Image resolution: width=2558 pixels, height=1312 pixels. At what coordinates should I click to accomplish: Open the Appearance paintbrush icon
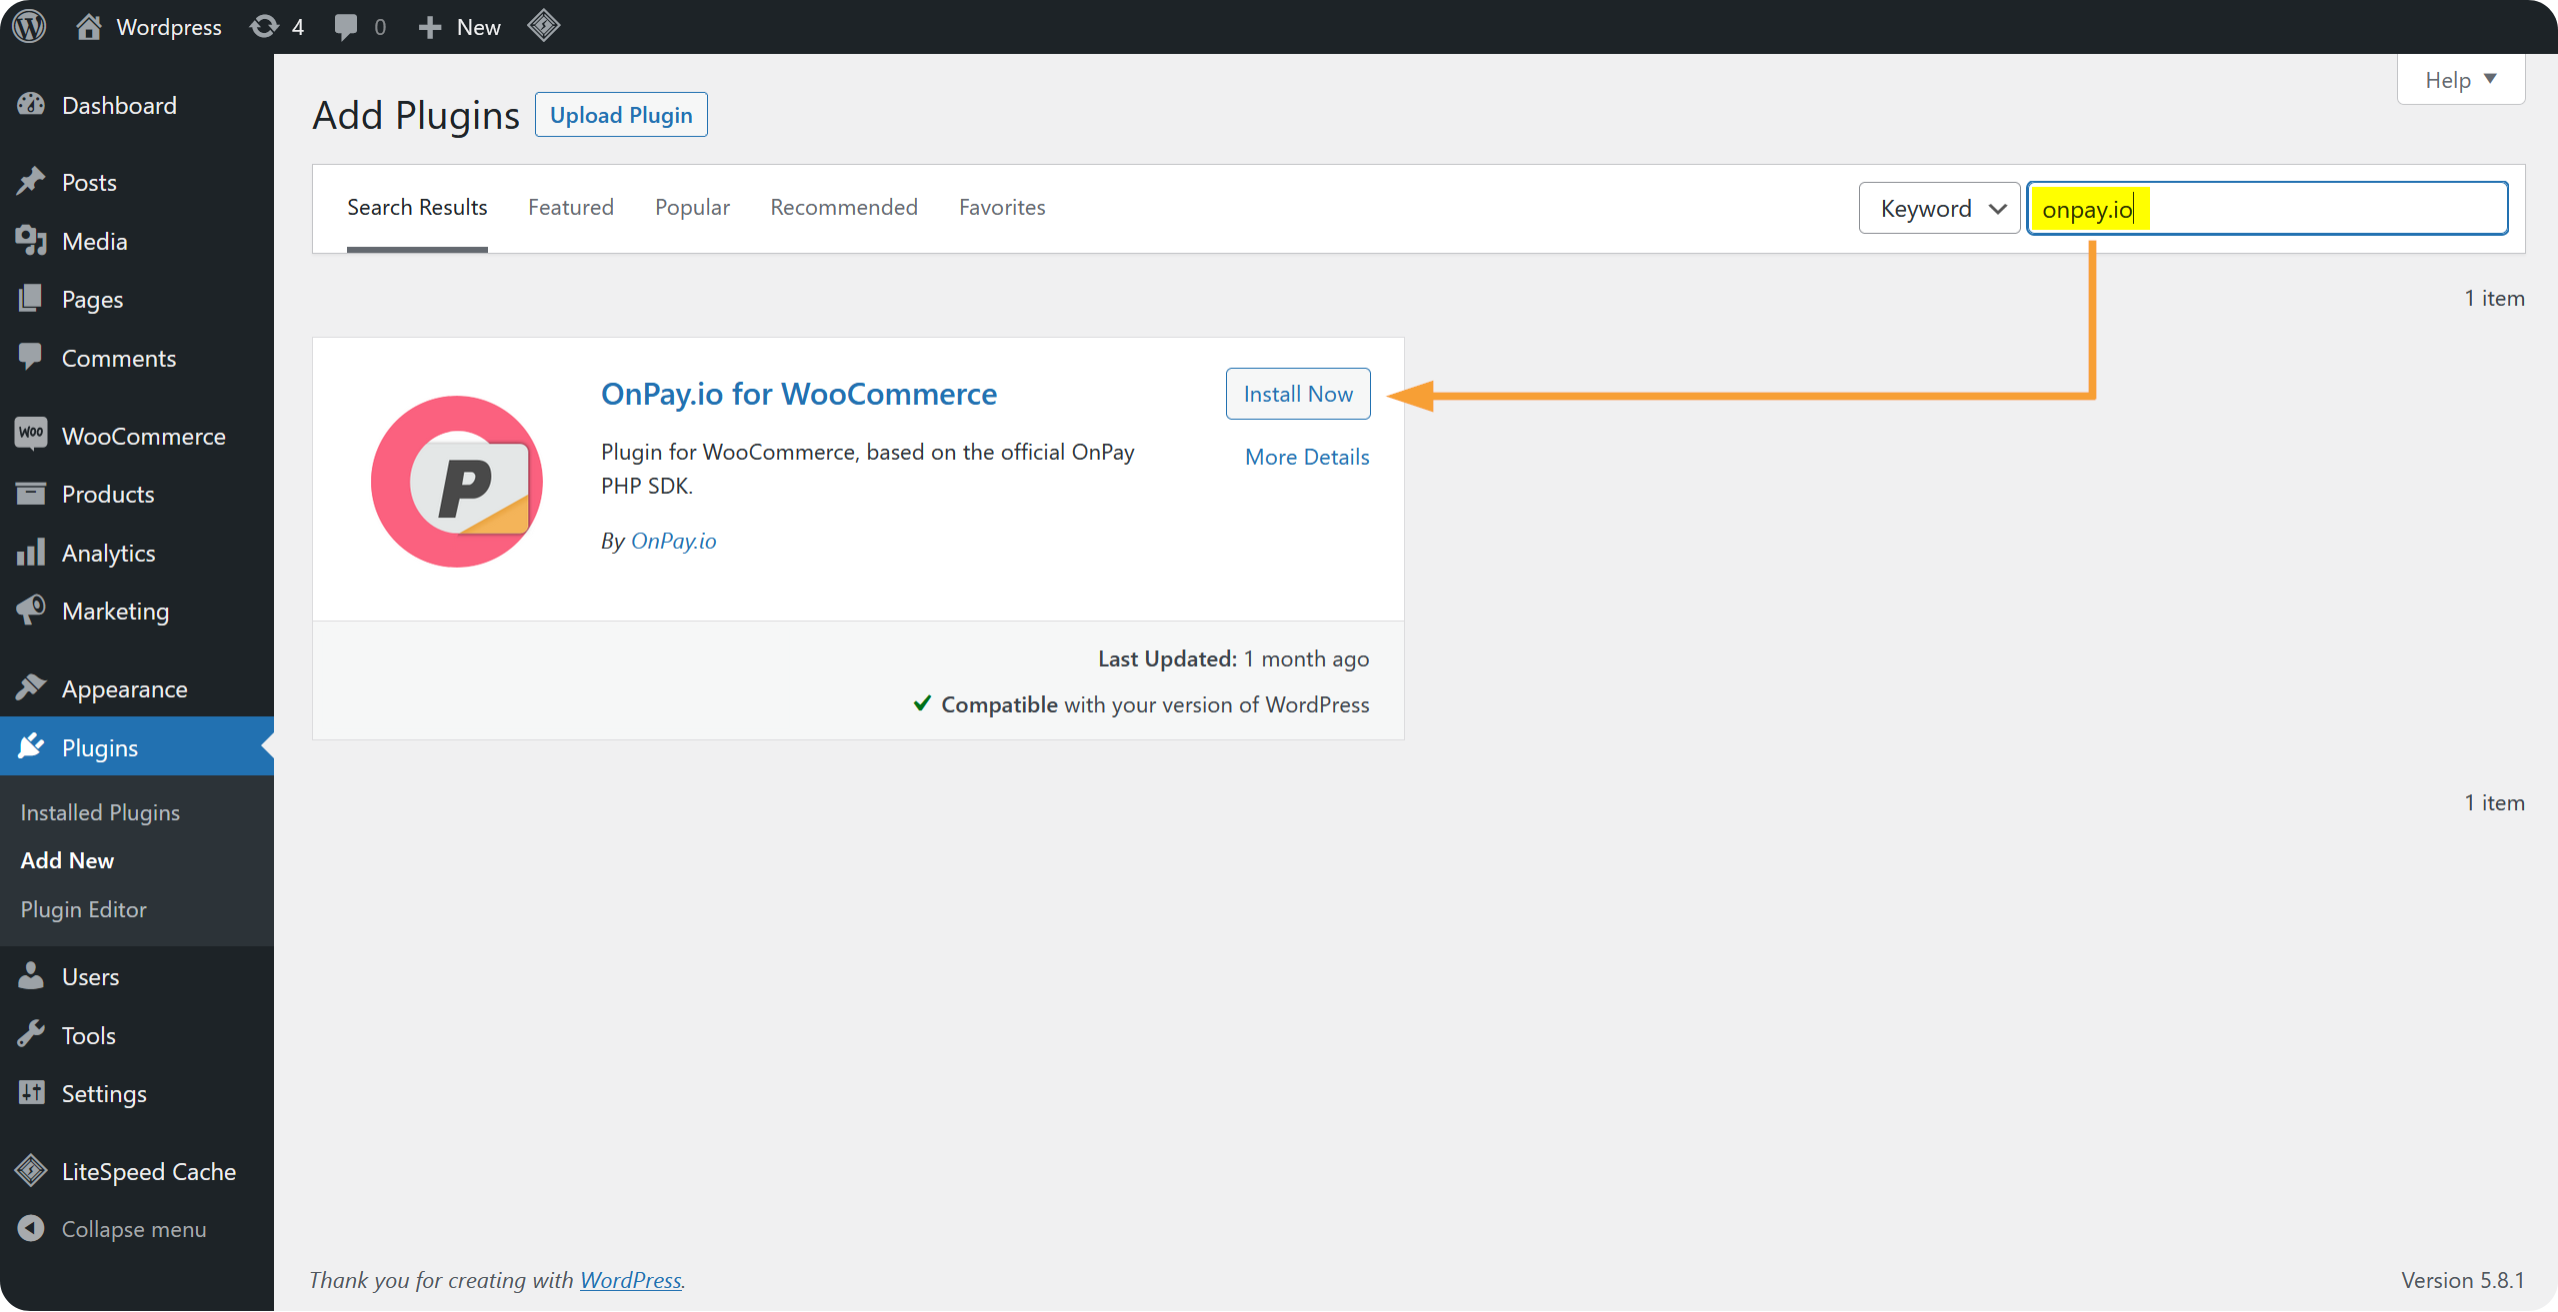(x=31, y=687)
